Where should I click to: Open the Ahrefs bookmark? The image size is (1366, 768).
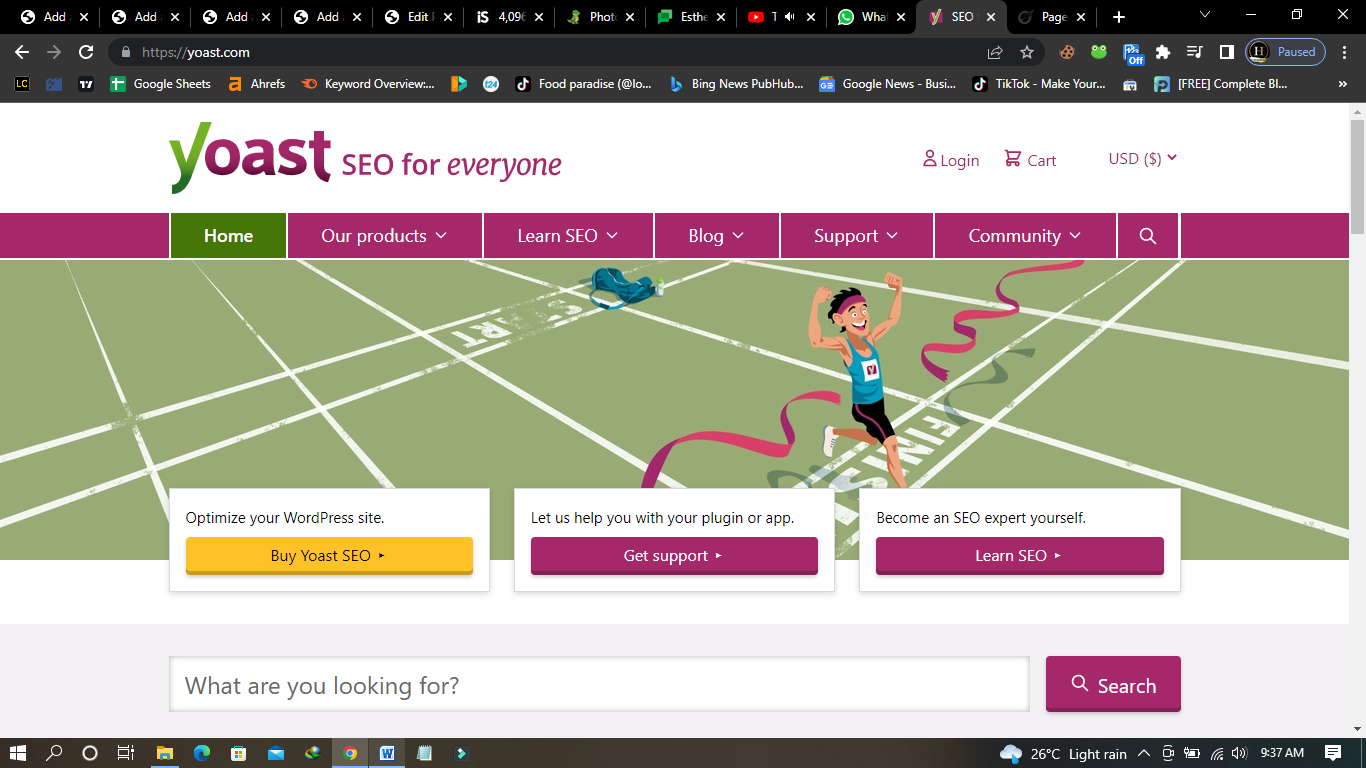tap(256, 84)
